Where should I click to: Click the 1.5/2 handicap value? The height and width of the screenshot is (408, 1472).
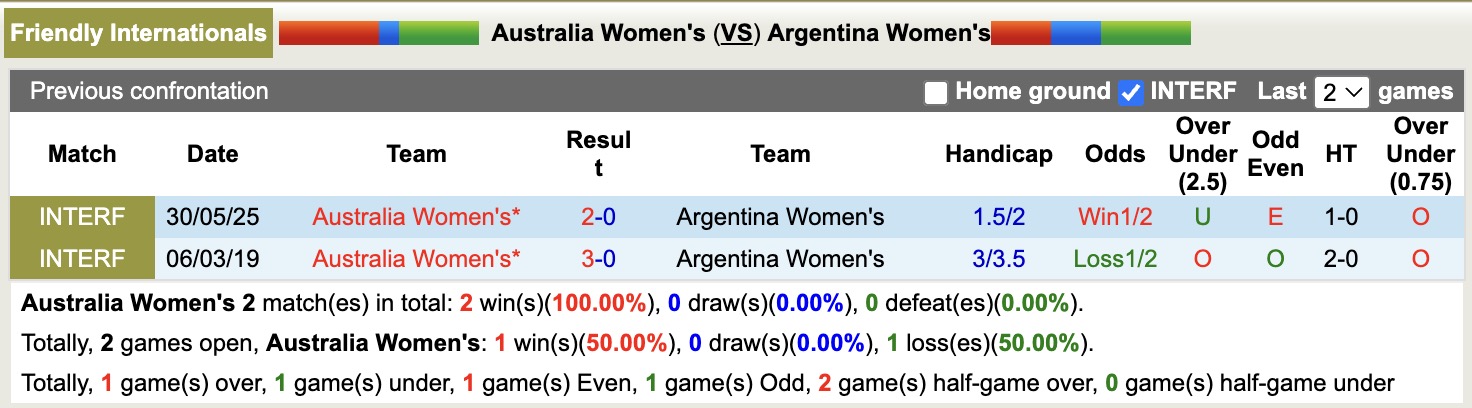(x=998, y=217)
